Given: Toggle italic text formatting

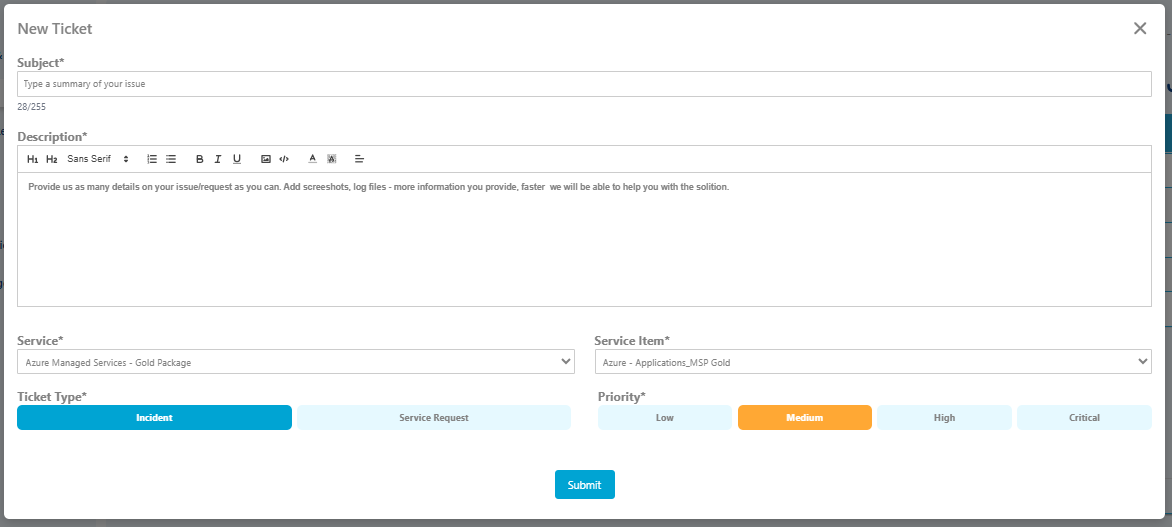Looking at the screenshot, I should point(218,159).
